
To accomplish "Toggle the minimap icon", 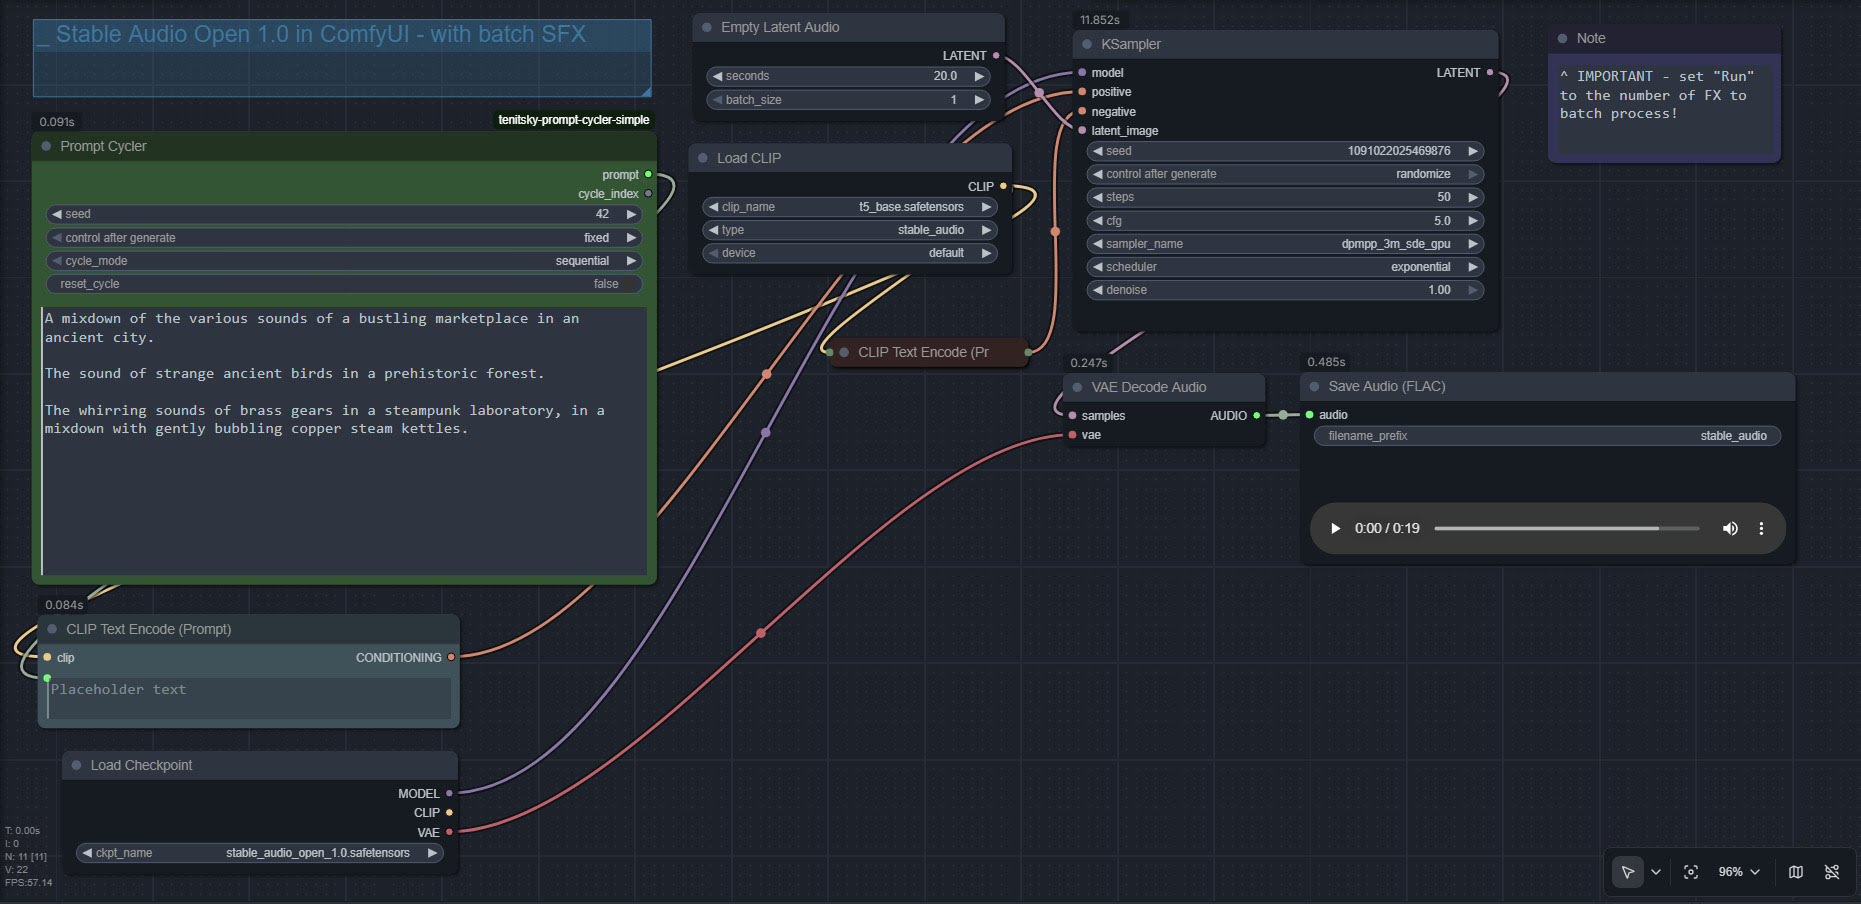I will click(x=1796, y=872).
